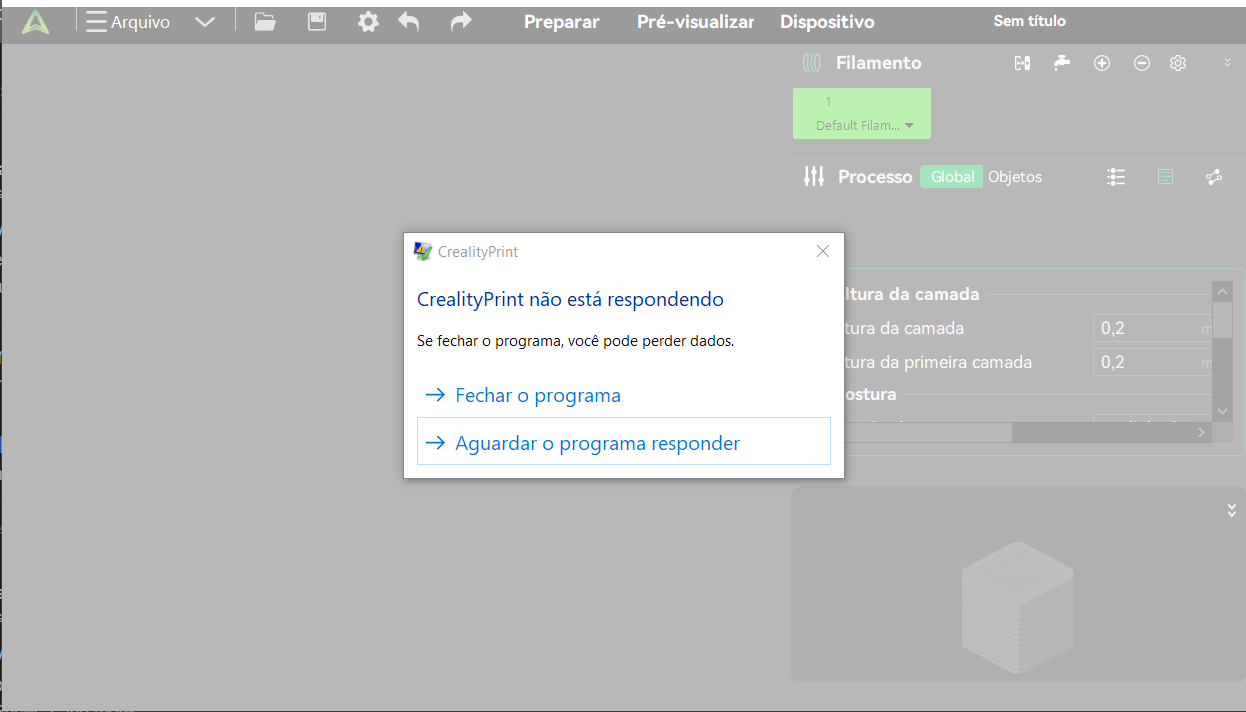The height and width of the screenshot is (712, 1246).
Task: Click the settings scrollbar down arrow
Action: [1223, 411]
